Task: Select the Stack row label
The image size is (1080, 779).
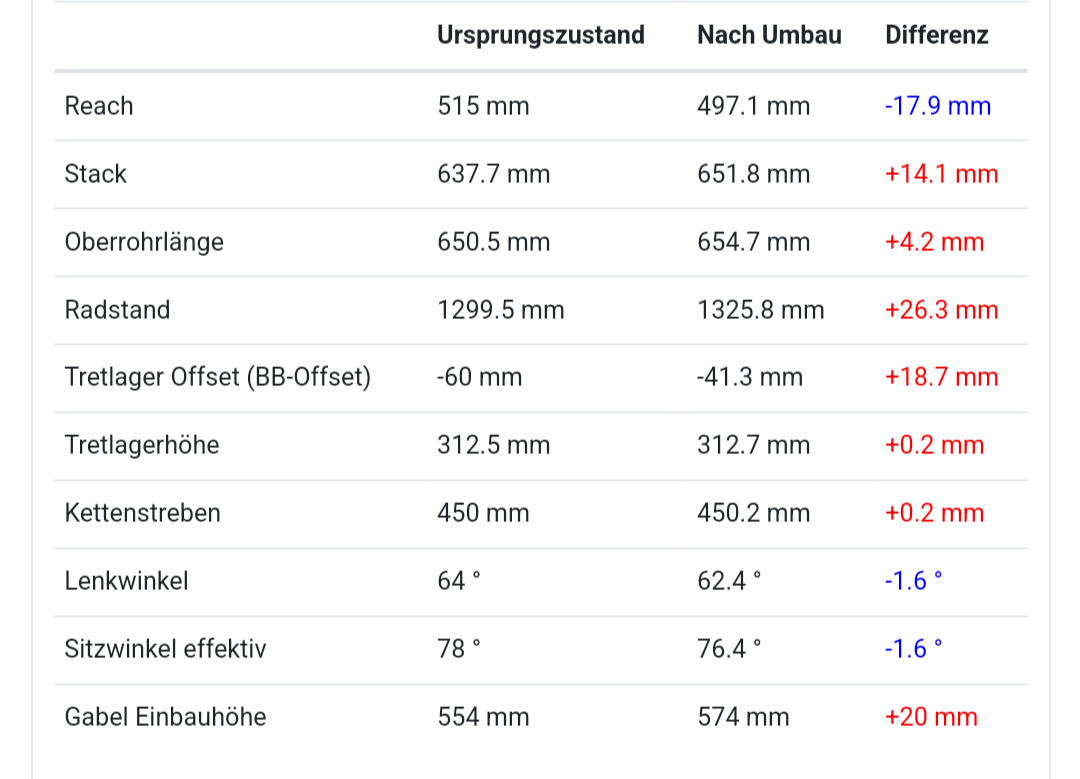Action: 96,174
